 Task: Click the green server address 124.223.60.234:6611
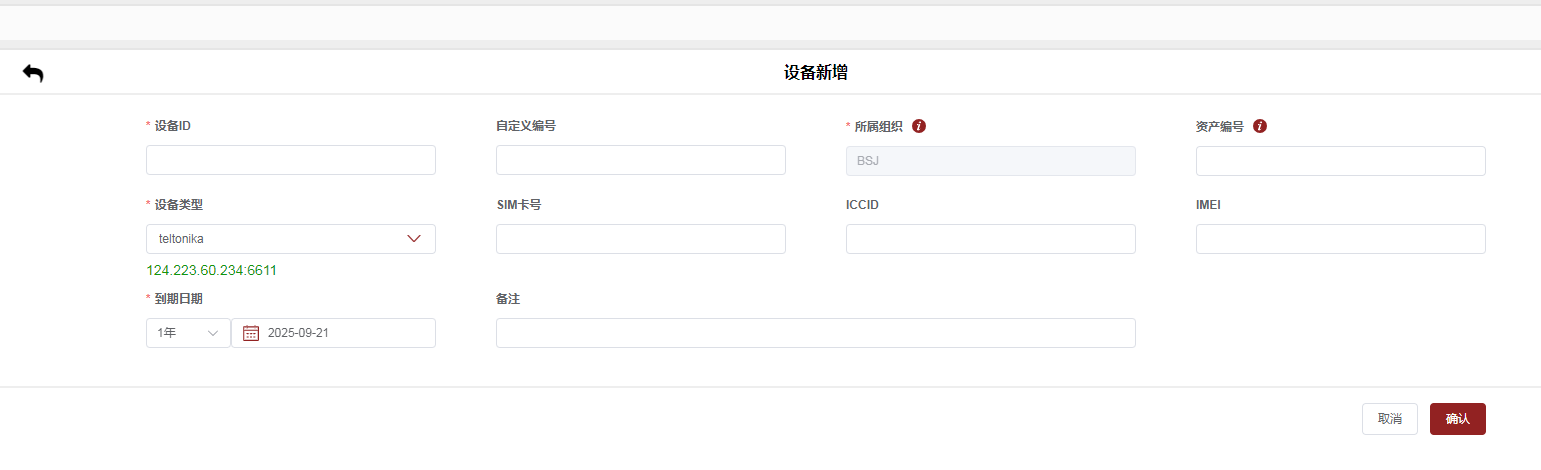click(x=211, y=270)
